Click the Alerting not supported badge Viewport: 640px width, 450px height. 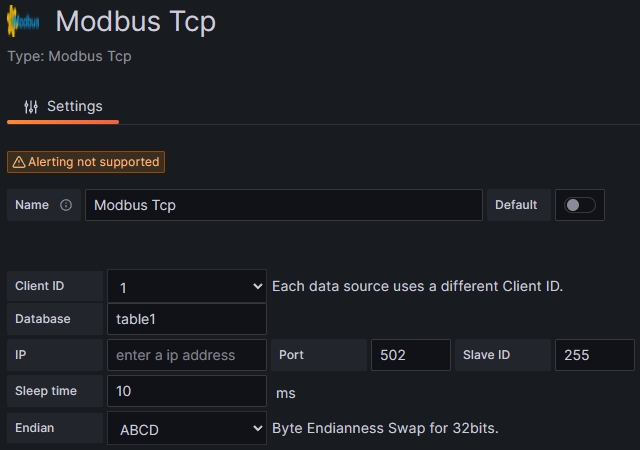pos(86,162)
